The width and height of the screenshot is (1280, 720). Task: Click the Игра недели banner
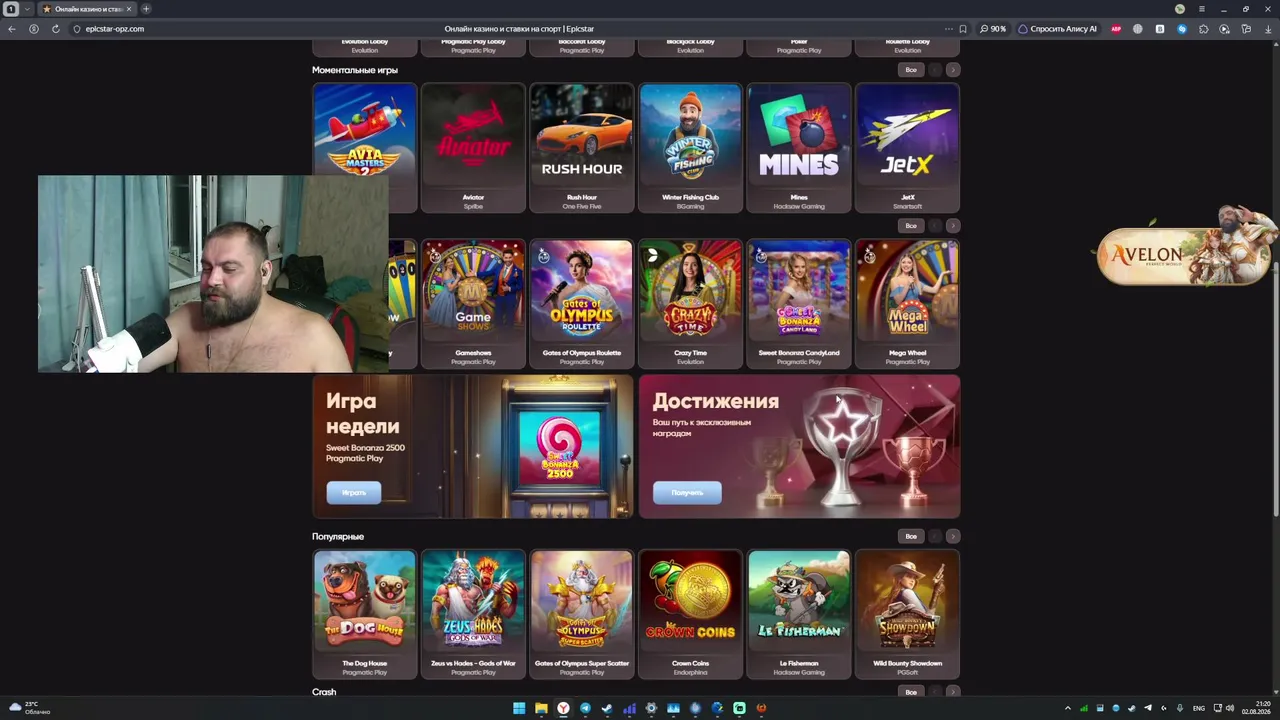point(473,446)
